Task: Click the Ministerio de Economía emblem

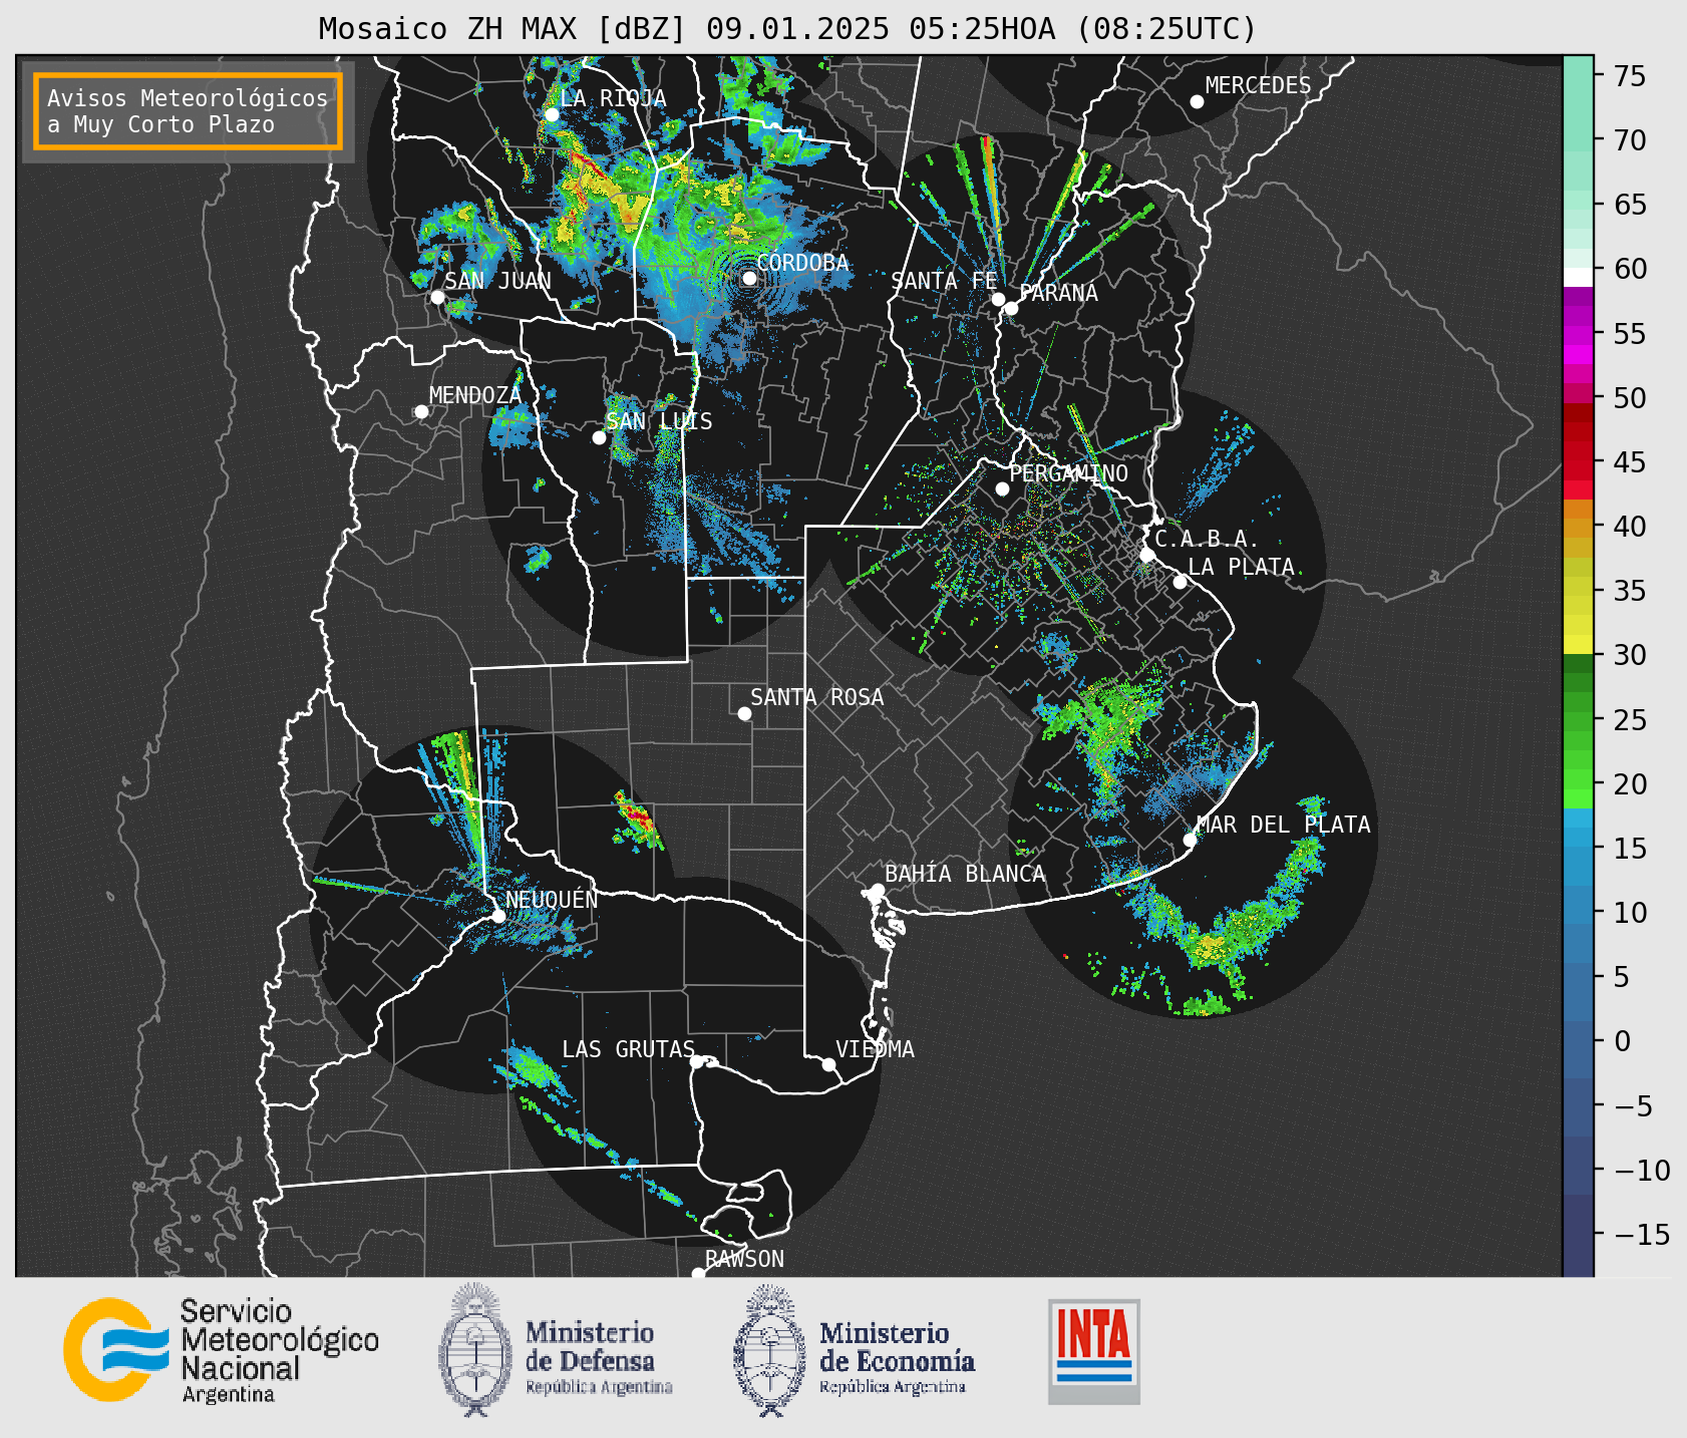Action: (x=769, y=1350)
